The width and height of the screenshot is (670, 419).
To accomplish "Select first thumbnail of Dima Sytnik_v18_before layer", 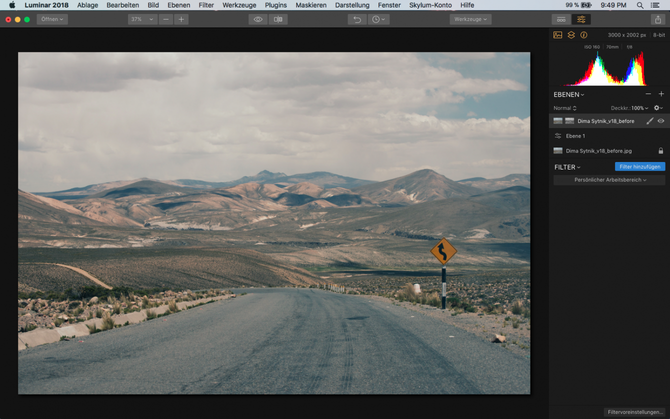I will [x=558, y=121].
